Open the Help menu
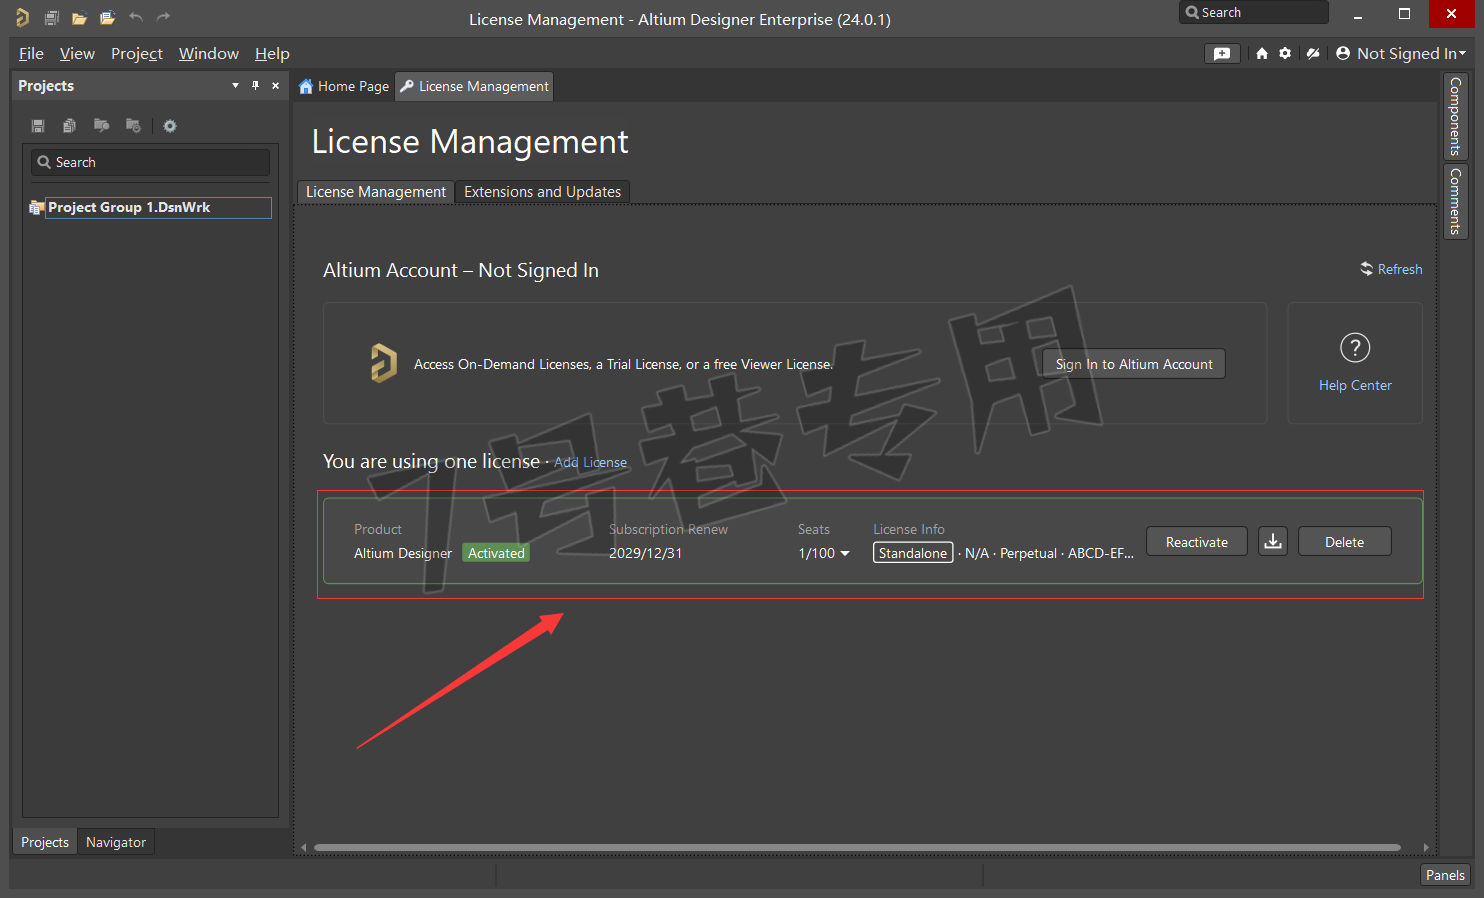Viewport: 1484px width, 898px height. [x=272, y=54]
